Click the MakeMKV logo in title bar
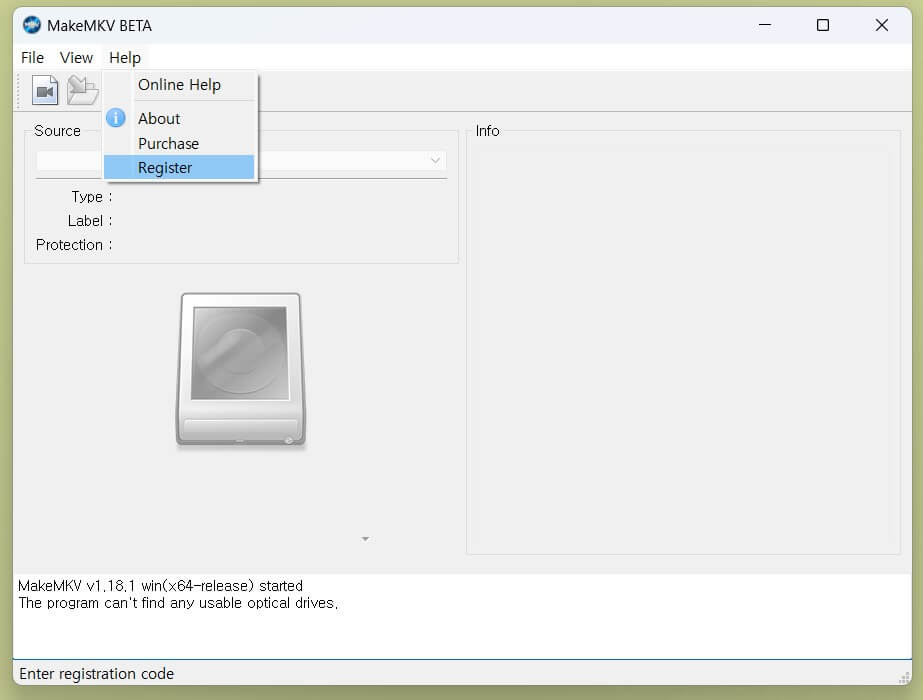The image size is (923, 700). (x=32, y=25)
